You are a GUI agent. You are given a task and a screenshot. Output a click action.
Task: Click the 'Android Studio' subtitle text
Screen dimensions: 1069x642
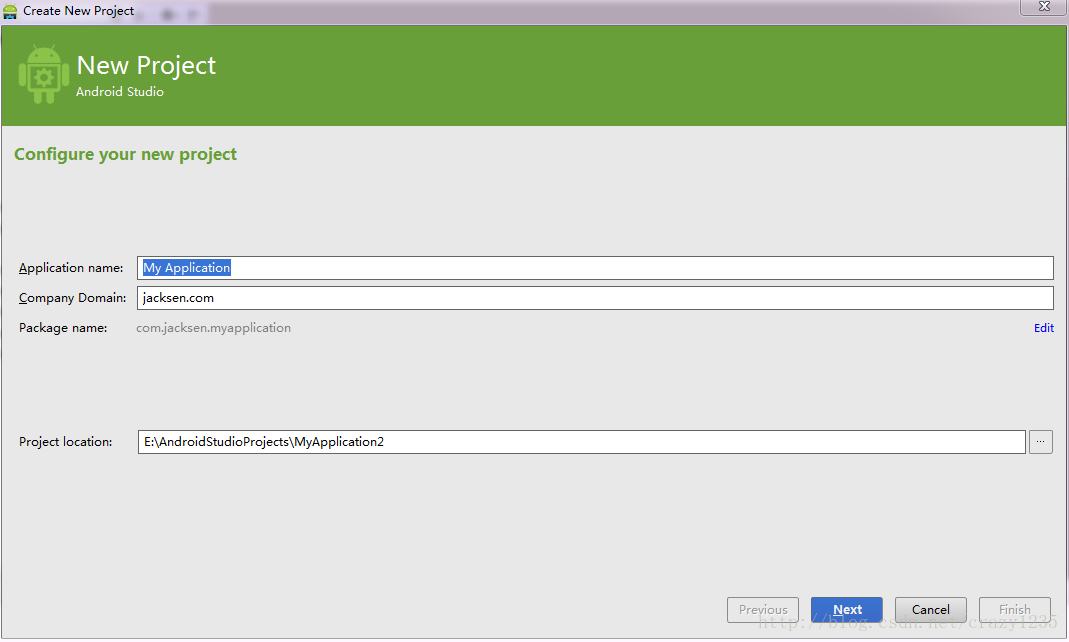(119, 91)
